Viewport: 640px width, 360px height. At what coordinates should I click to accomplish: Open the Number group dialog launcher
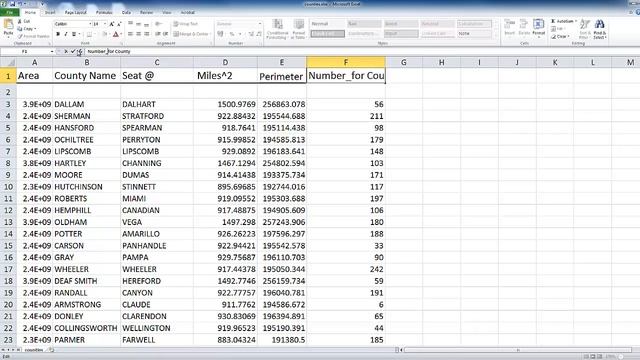pyautogui.click(x=260, y=43)
